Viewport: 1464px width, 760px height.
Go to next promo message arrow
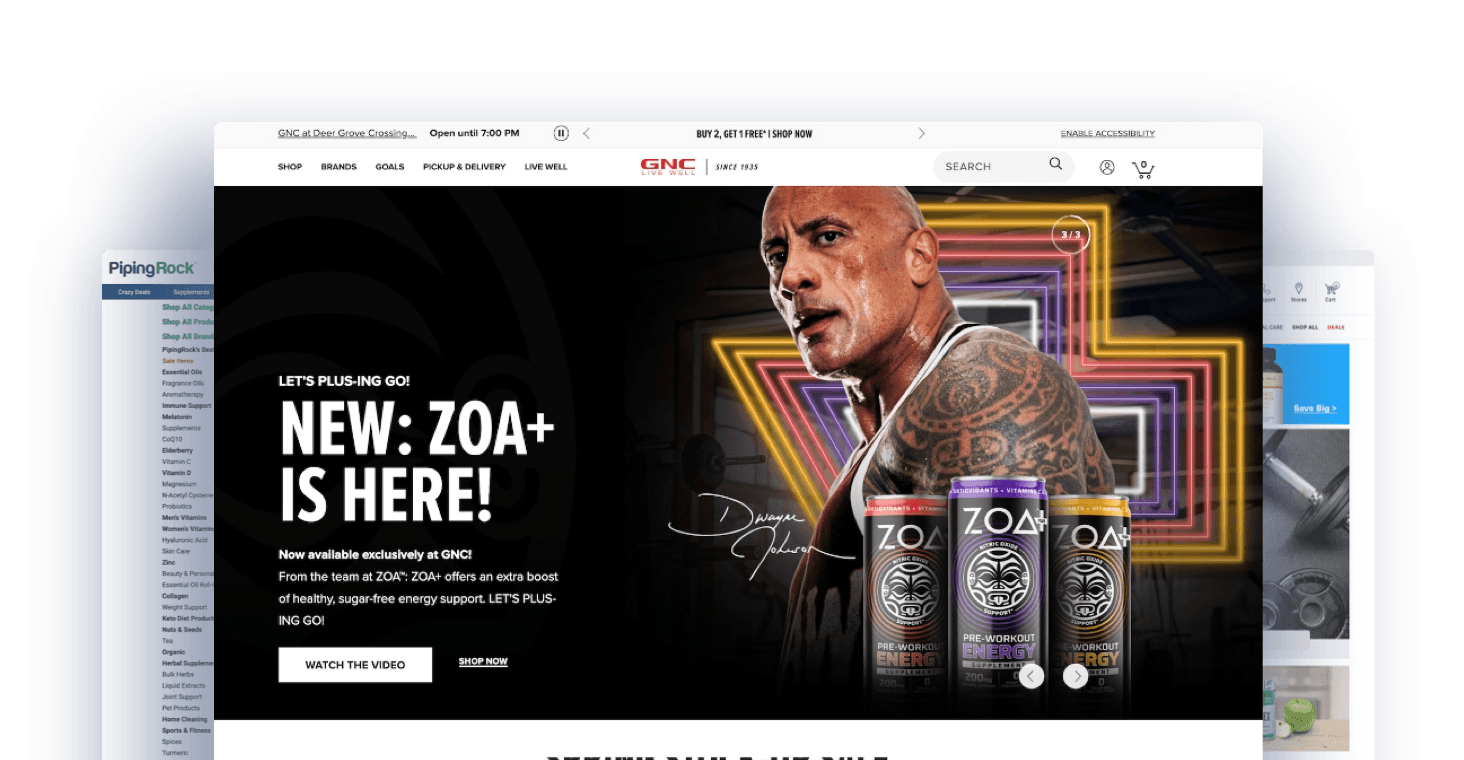pos(921,133)
